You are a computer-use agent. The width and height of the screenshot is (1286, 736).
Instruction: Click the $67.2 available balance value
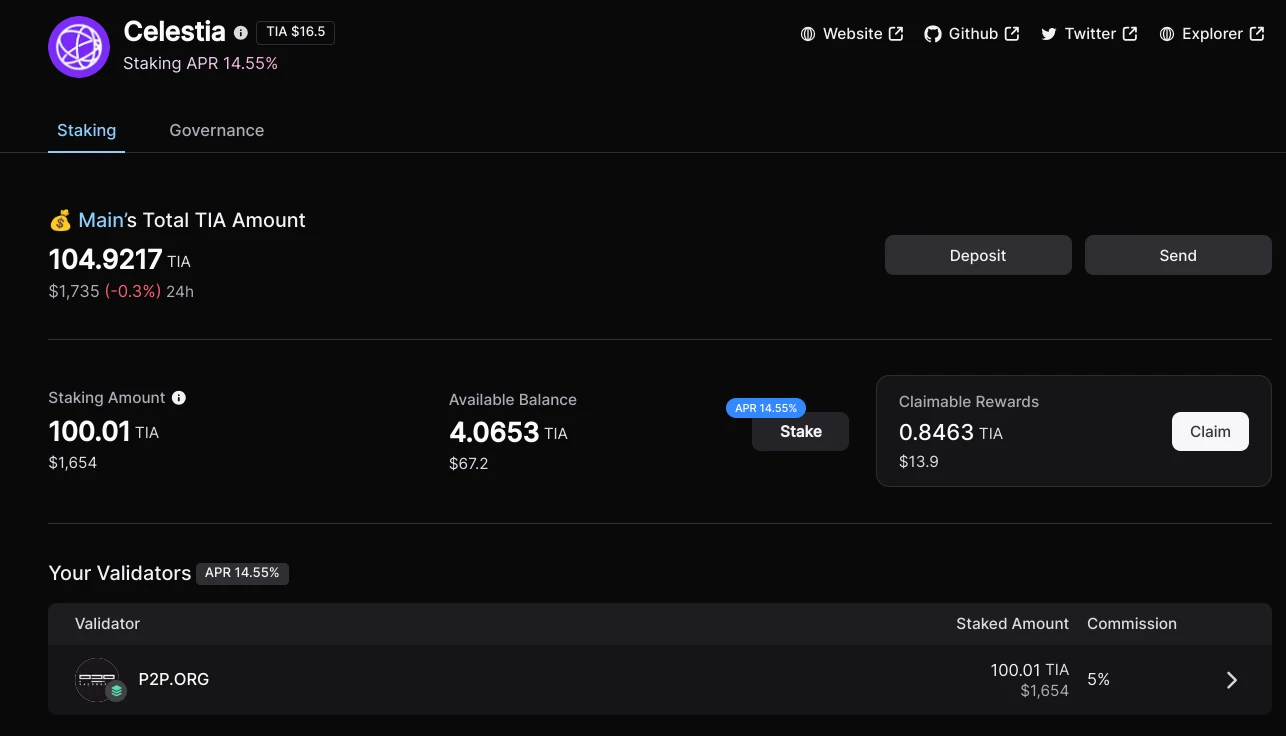[x=469, y=464]
